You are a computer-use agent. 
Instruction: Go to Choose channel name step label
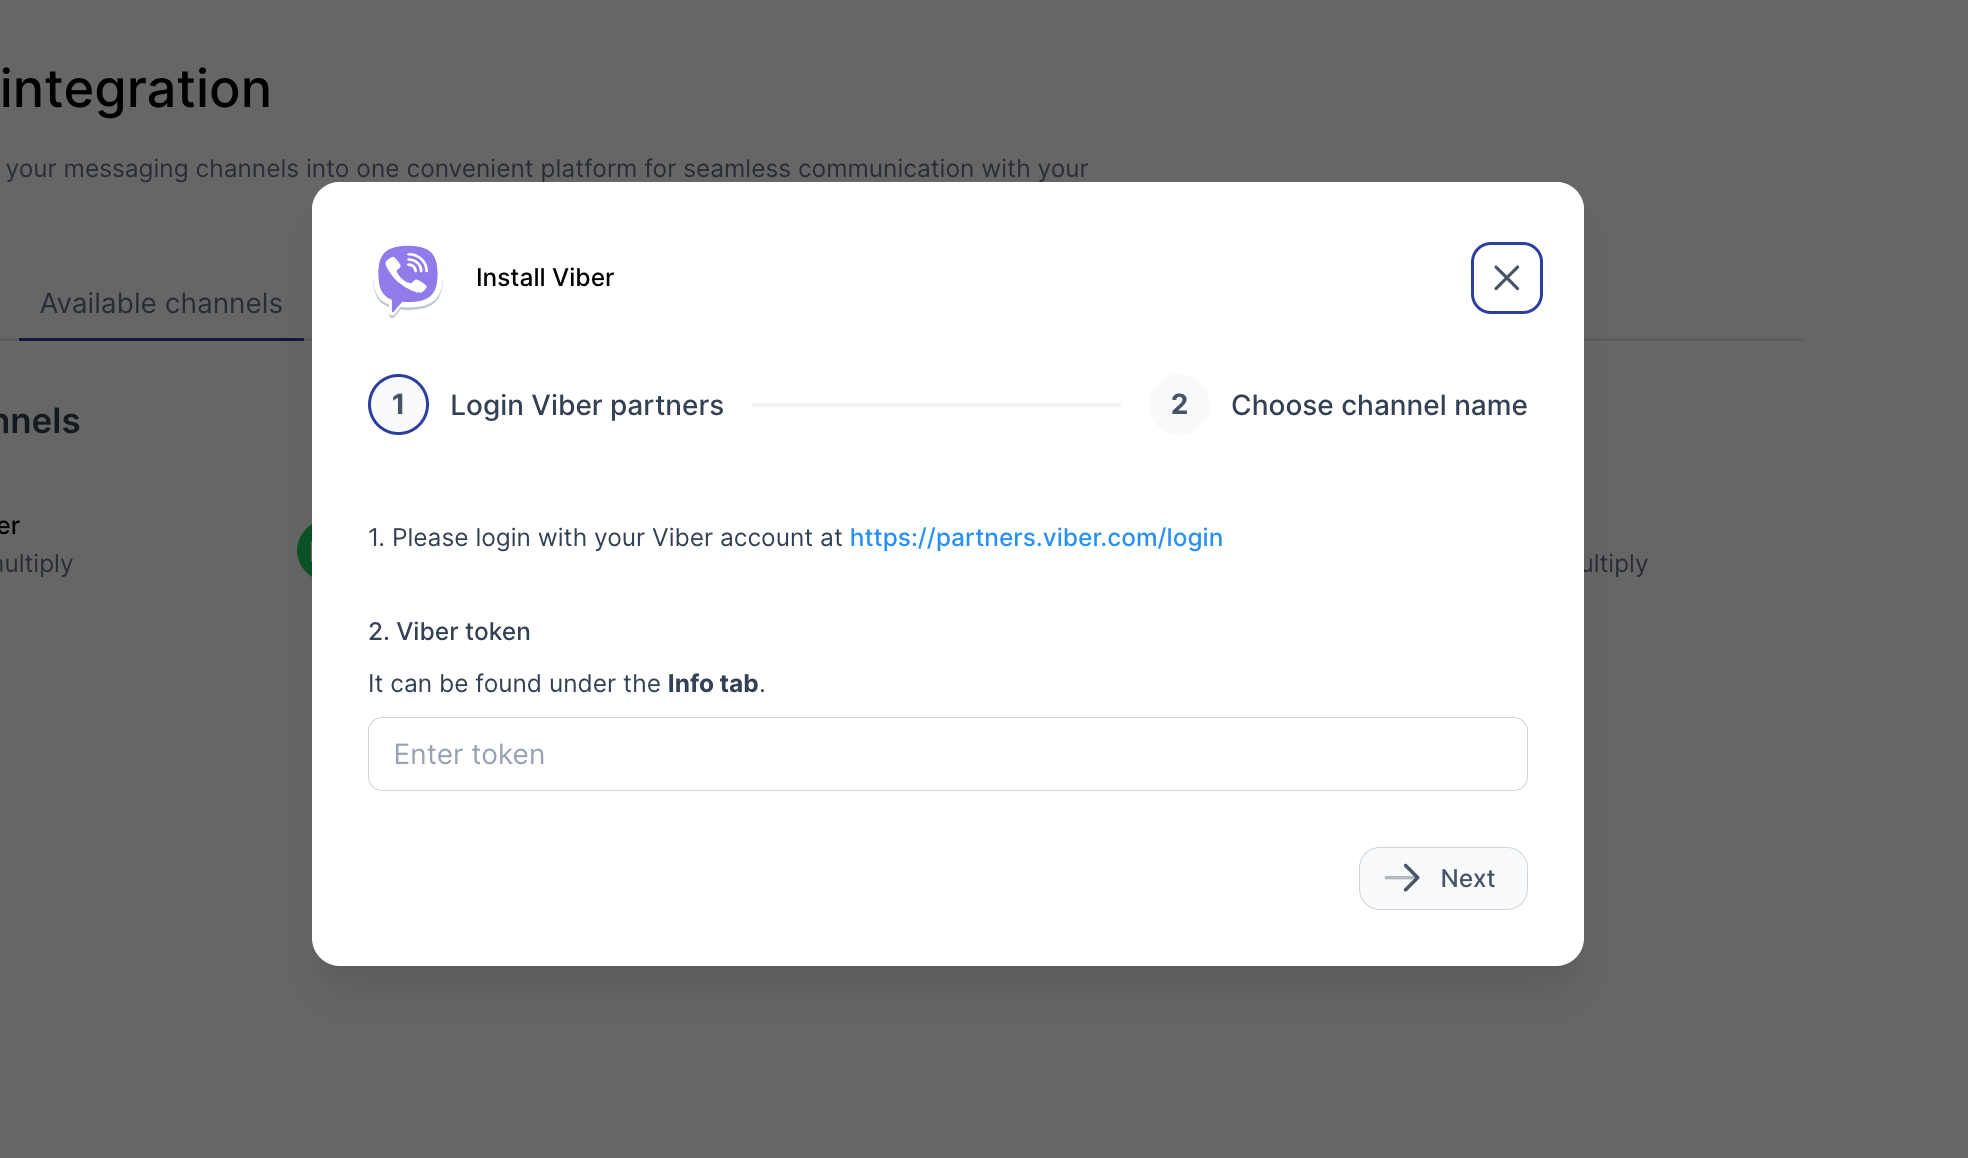click(x=1378, y=405)
